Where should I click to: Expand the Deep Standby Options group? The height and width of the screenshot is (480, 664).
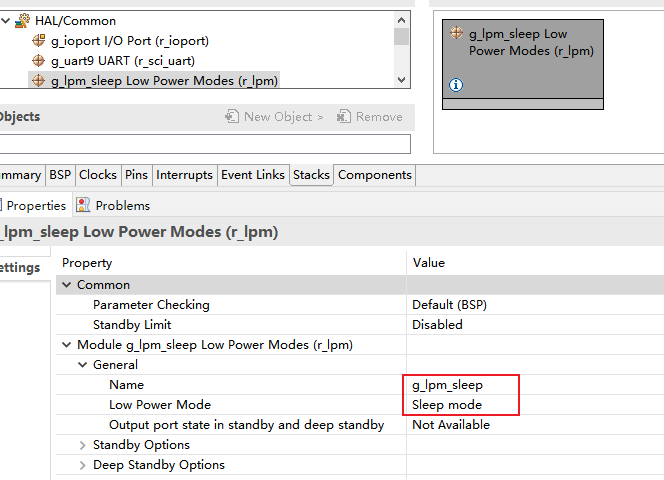(83, 465)
